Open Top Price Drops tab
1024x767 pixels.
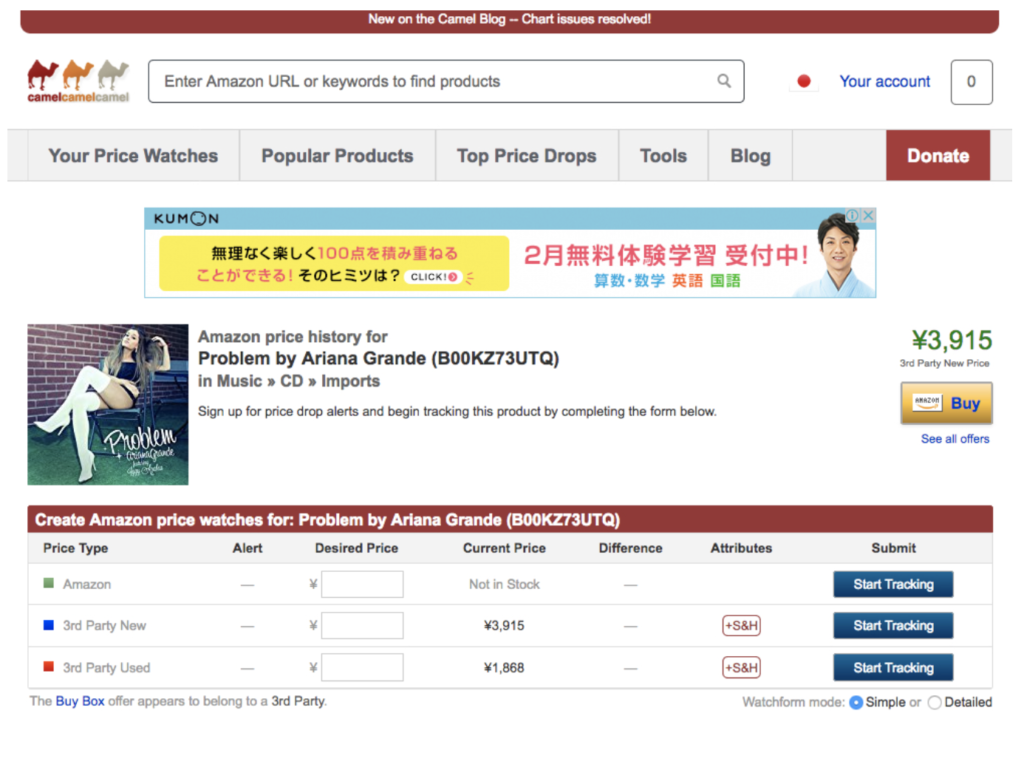526,155
